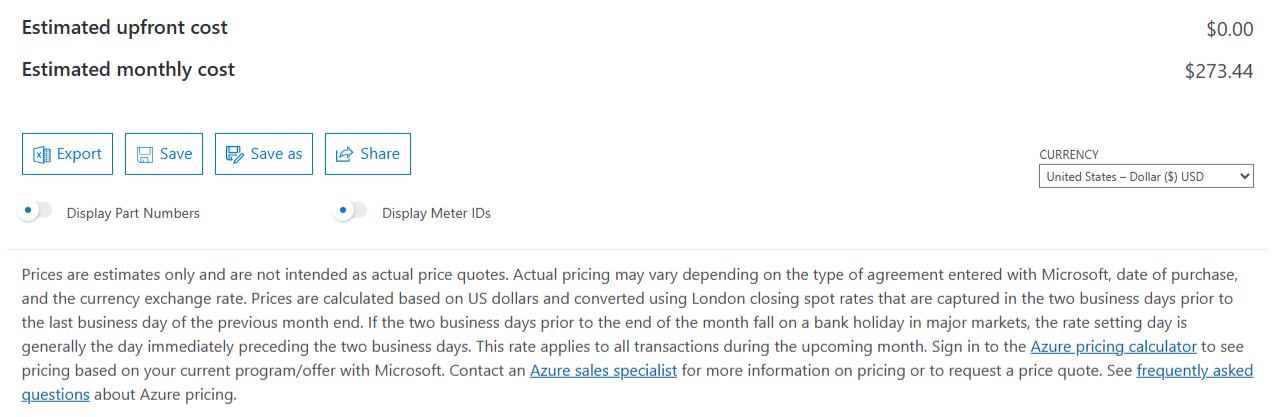1276x417 pixels.
Task: Click the Share arrow icon
Action: point(345,154)
